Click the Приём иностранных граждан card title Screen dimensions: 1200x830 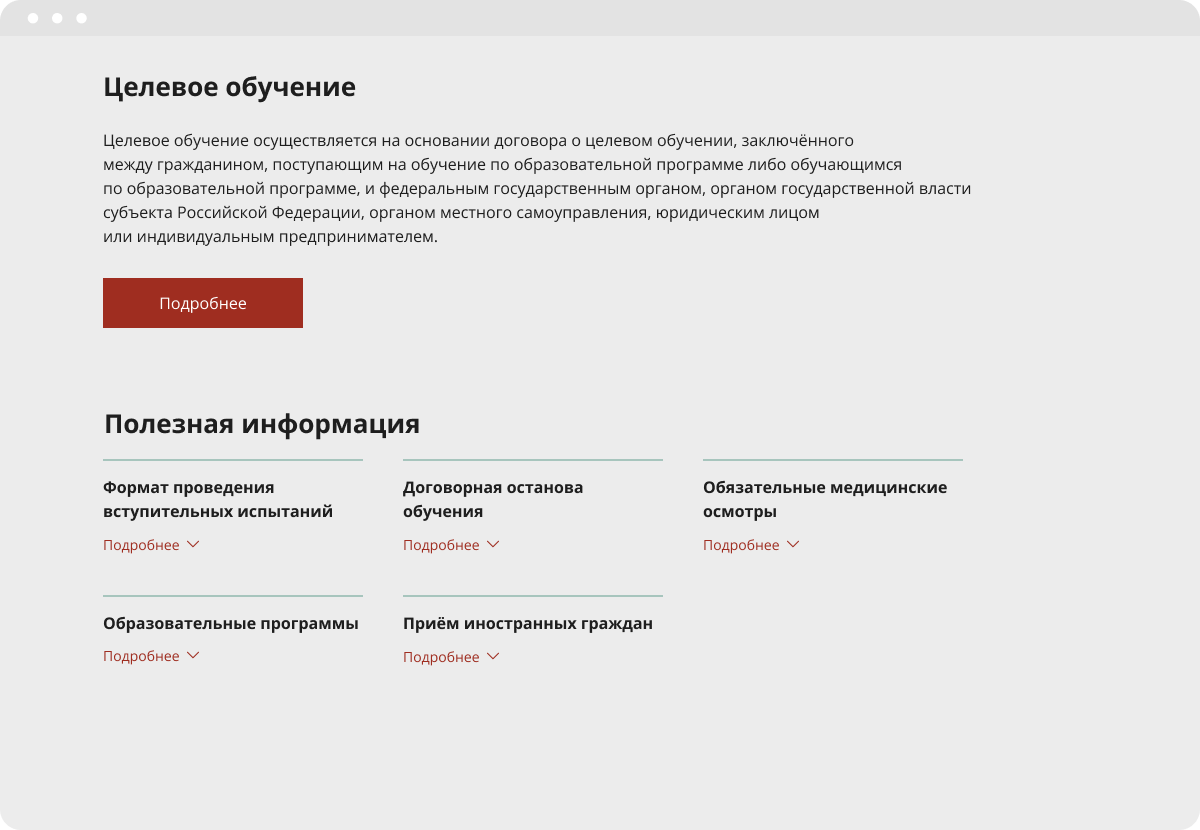527,623
